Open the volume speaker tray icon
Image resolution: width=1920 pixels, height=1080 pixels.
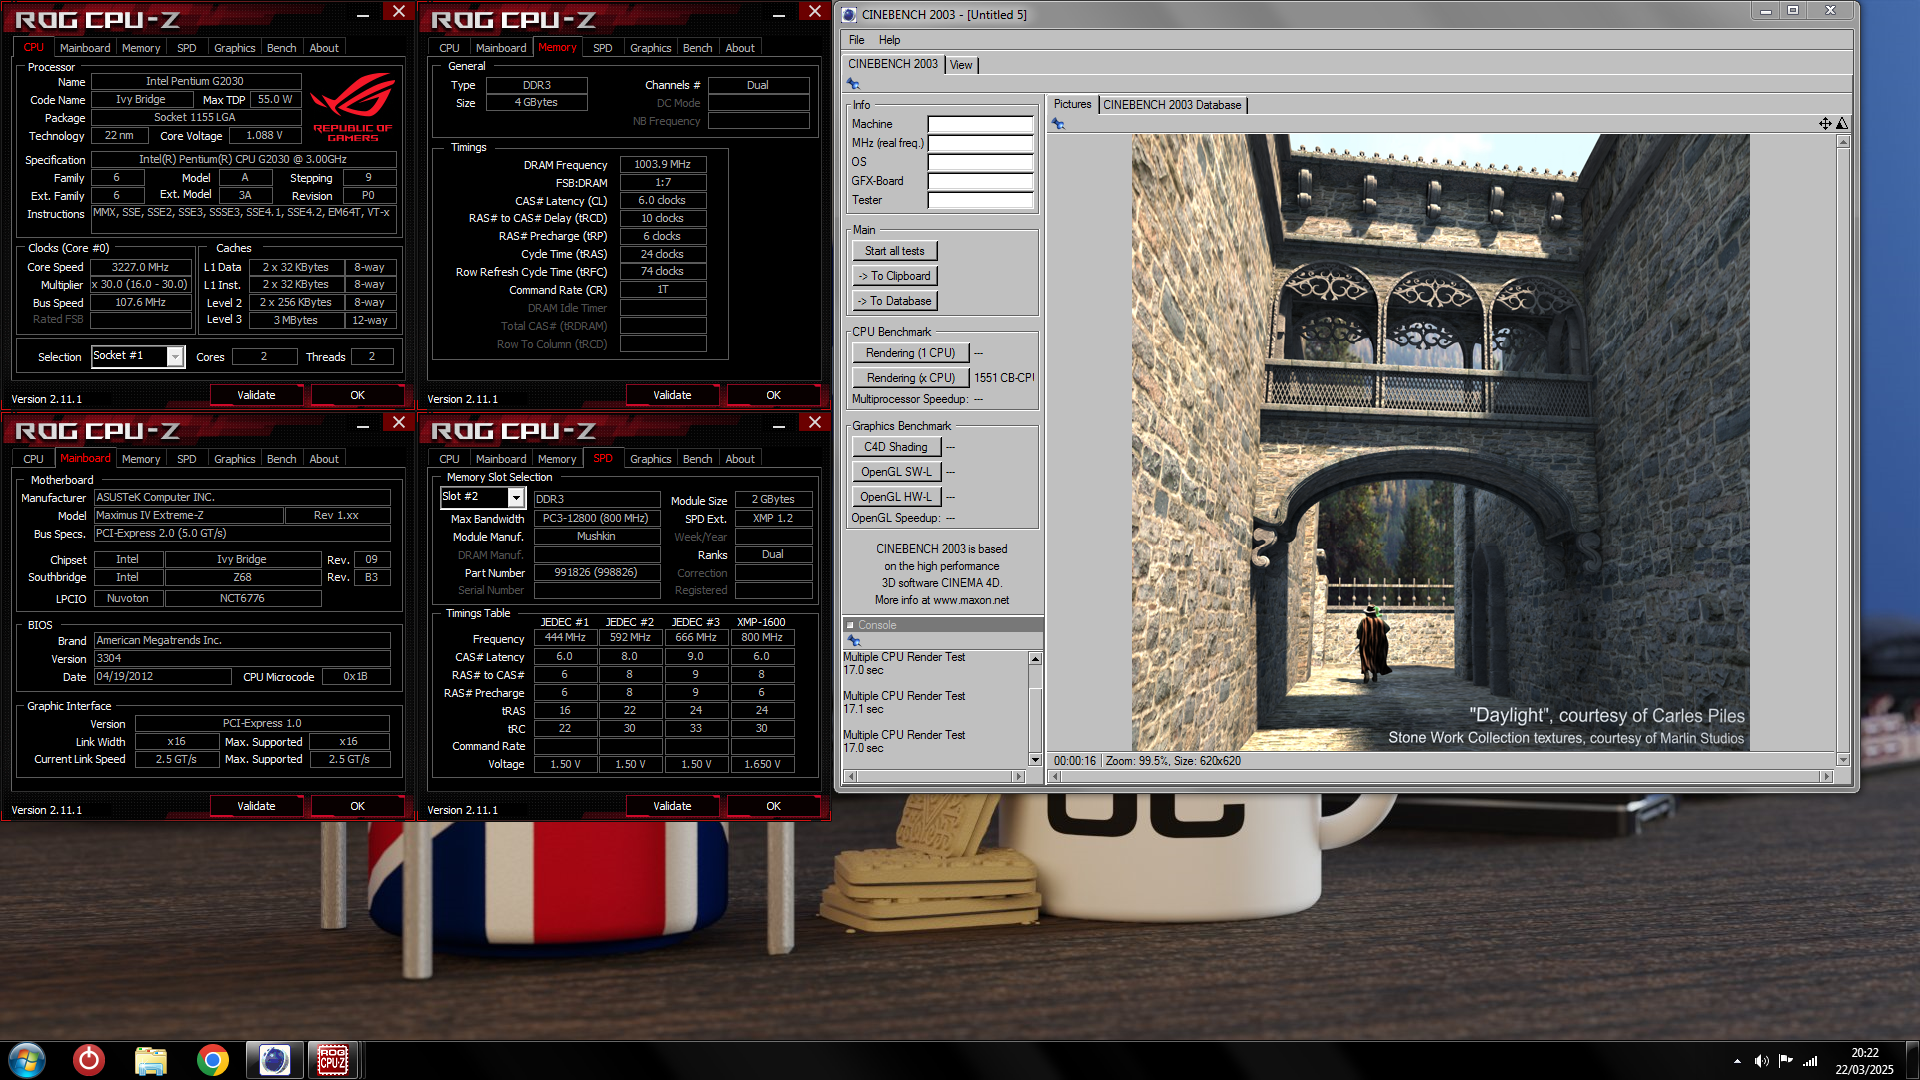pos(1761,1061)
